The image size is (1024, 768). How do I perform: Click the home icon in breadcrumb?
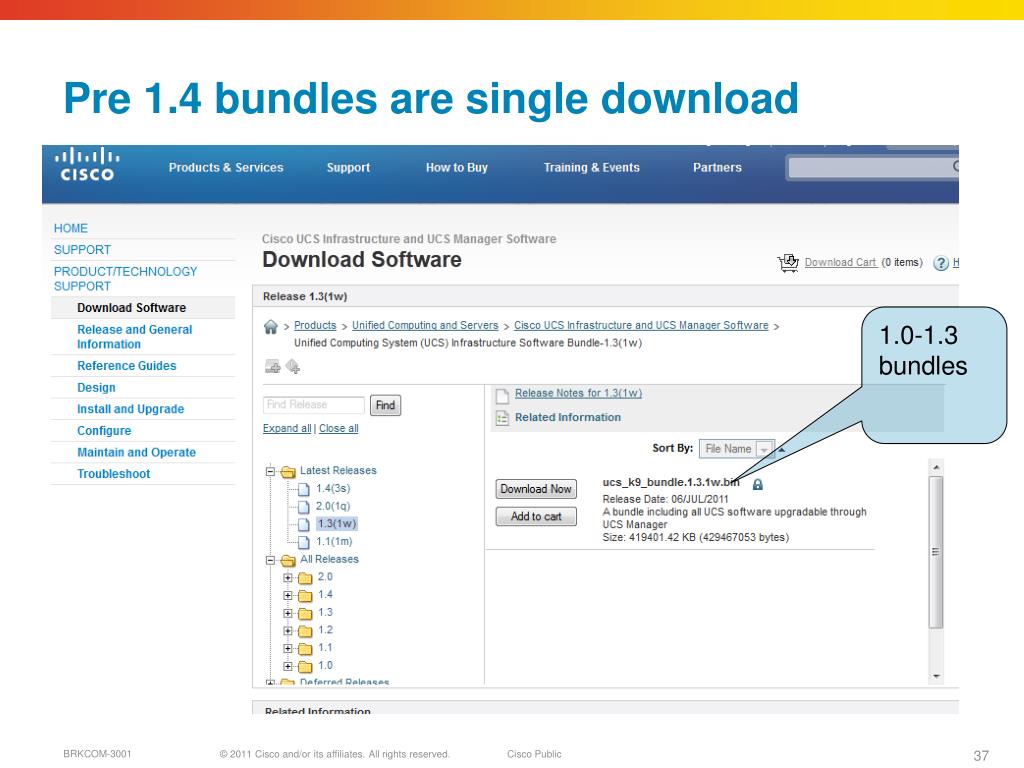tap(270, 327)
